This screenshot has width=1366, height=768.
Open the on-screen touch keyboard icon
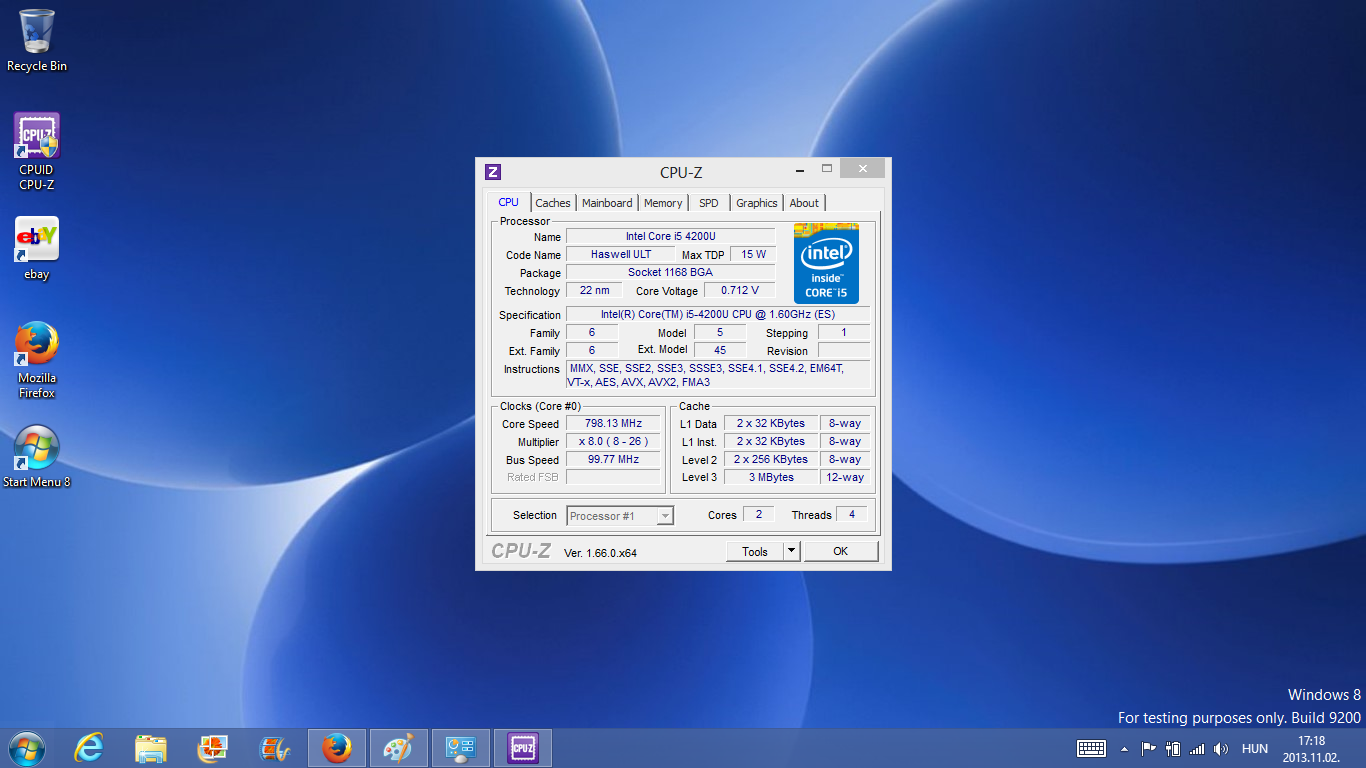click(x=1091, y=748)
